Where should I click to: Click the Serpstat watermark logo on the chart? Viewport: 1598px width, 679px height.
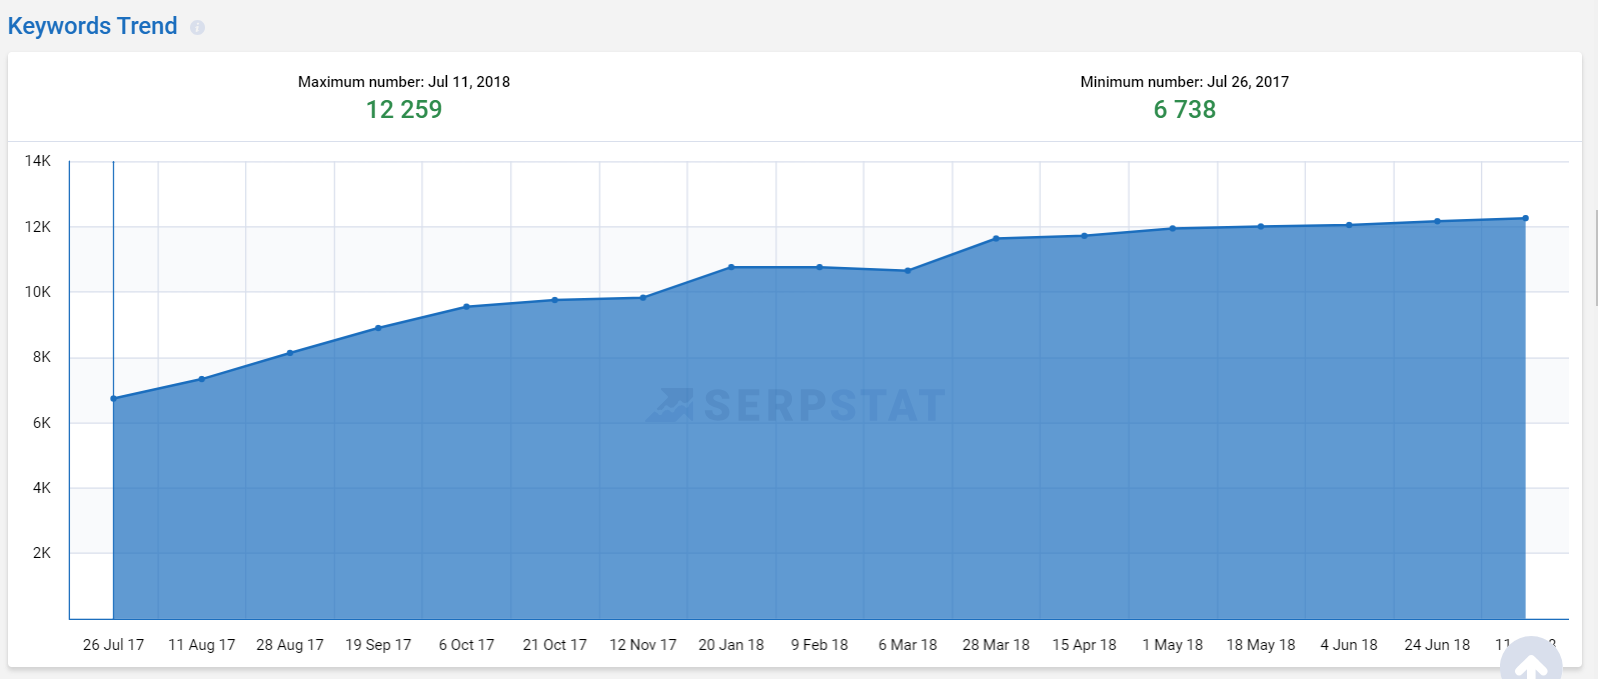point(796,405)
